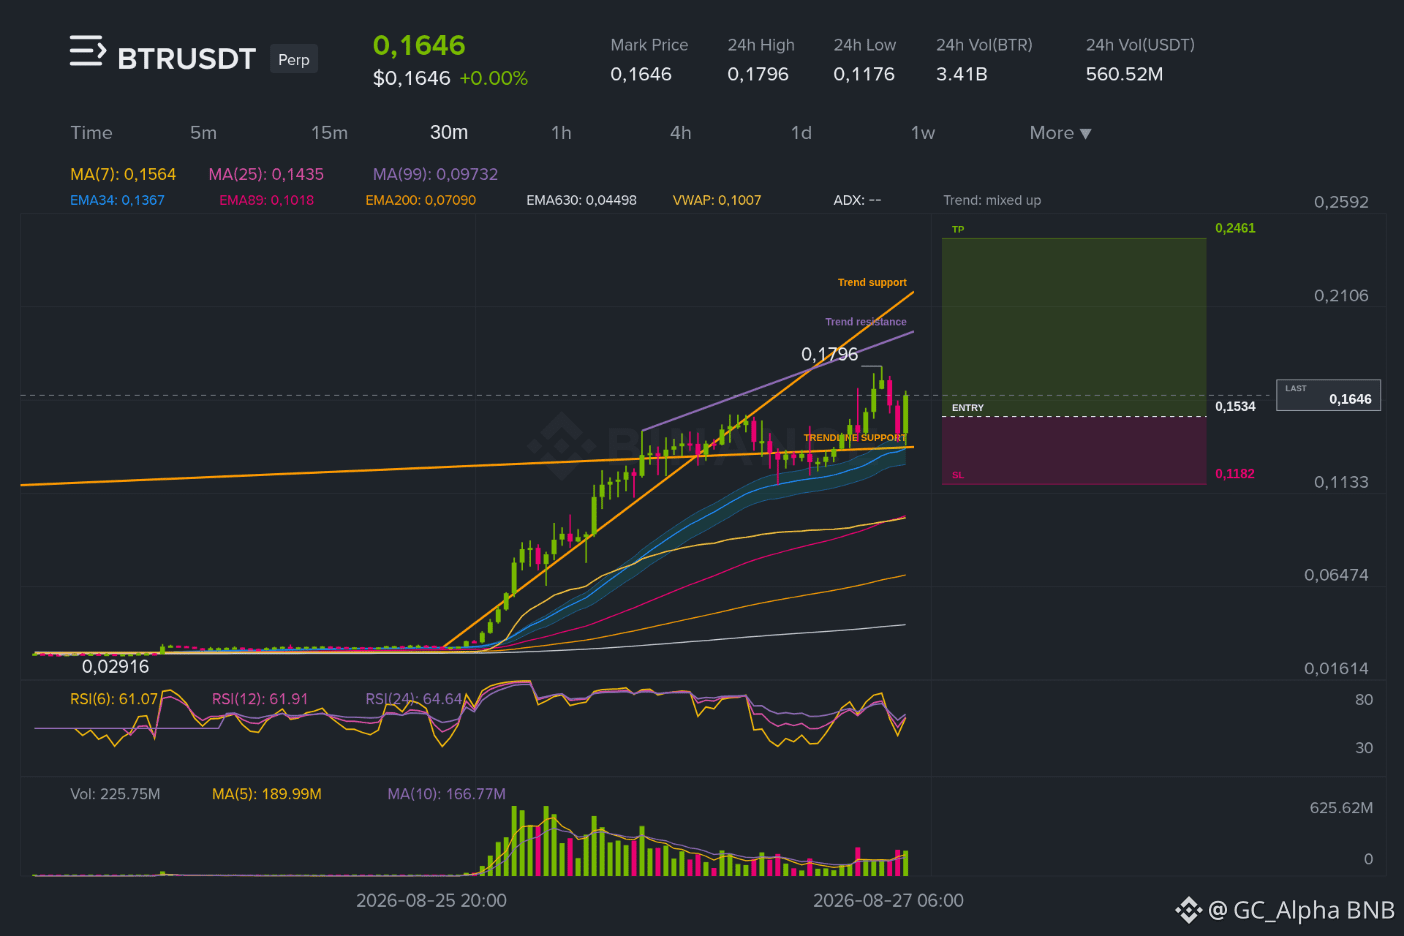This screenshot has width=1404, height=936.
Task: Click the 625.62M volume axis label
Action: (1341, 808)
